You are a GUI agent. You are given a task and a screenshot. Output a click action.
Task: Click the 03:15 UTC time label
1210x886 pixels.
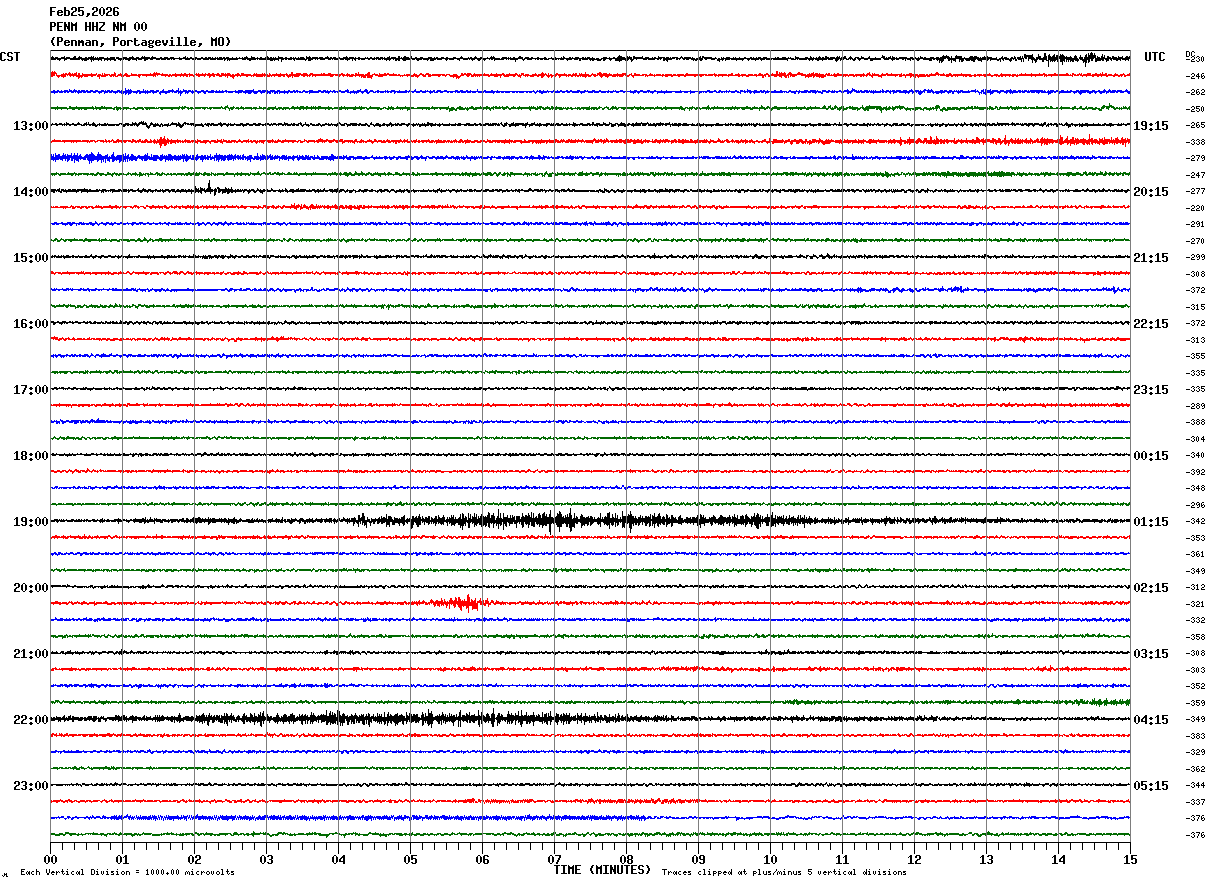[x=1151, y=654]
